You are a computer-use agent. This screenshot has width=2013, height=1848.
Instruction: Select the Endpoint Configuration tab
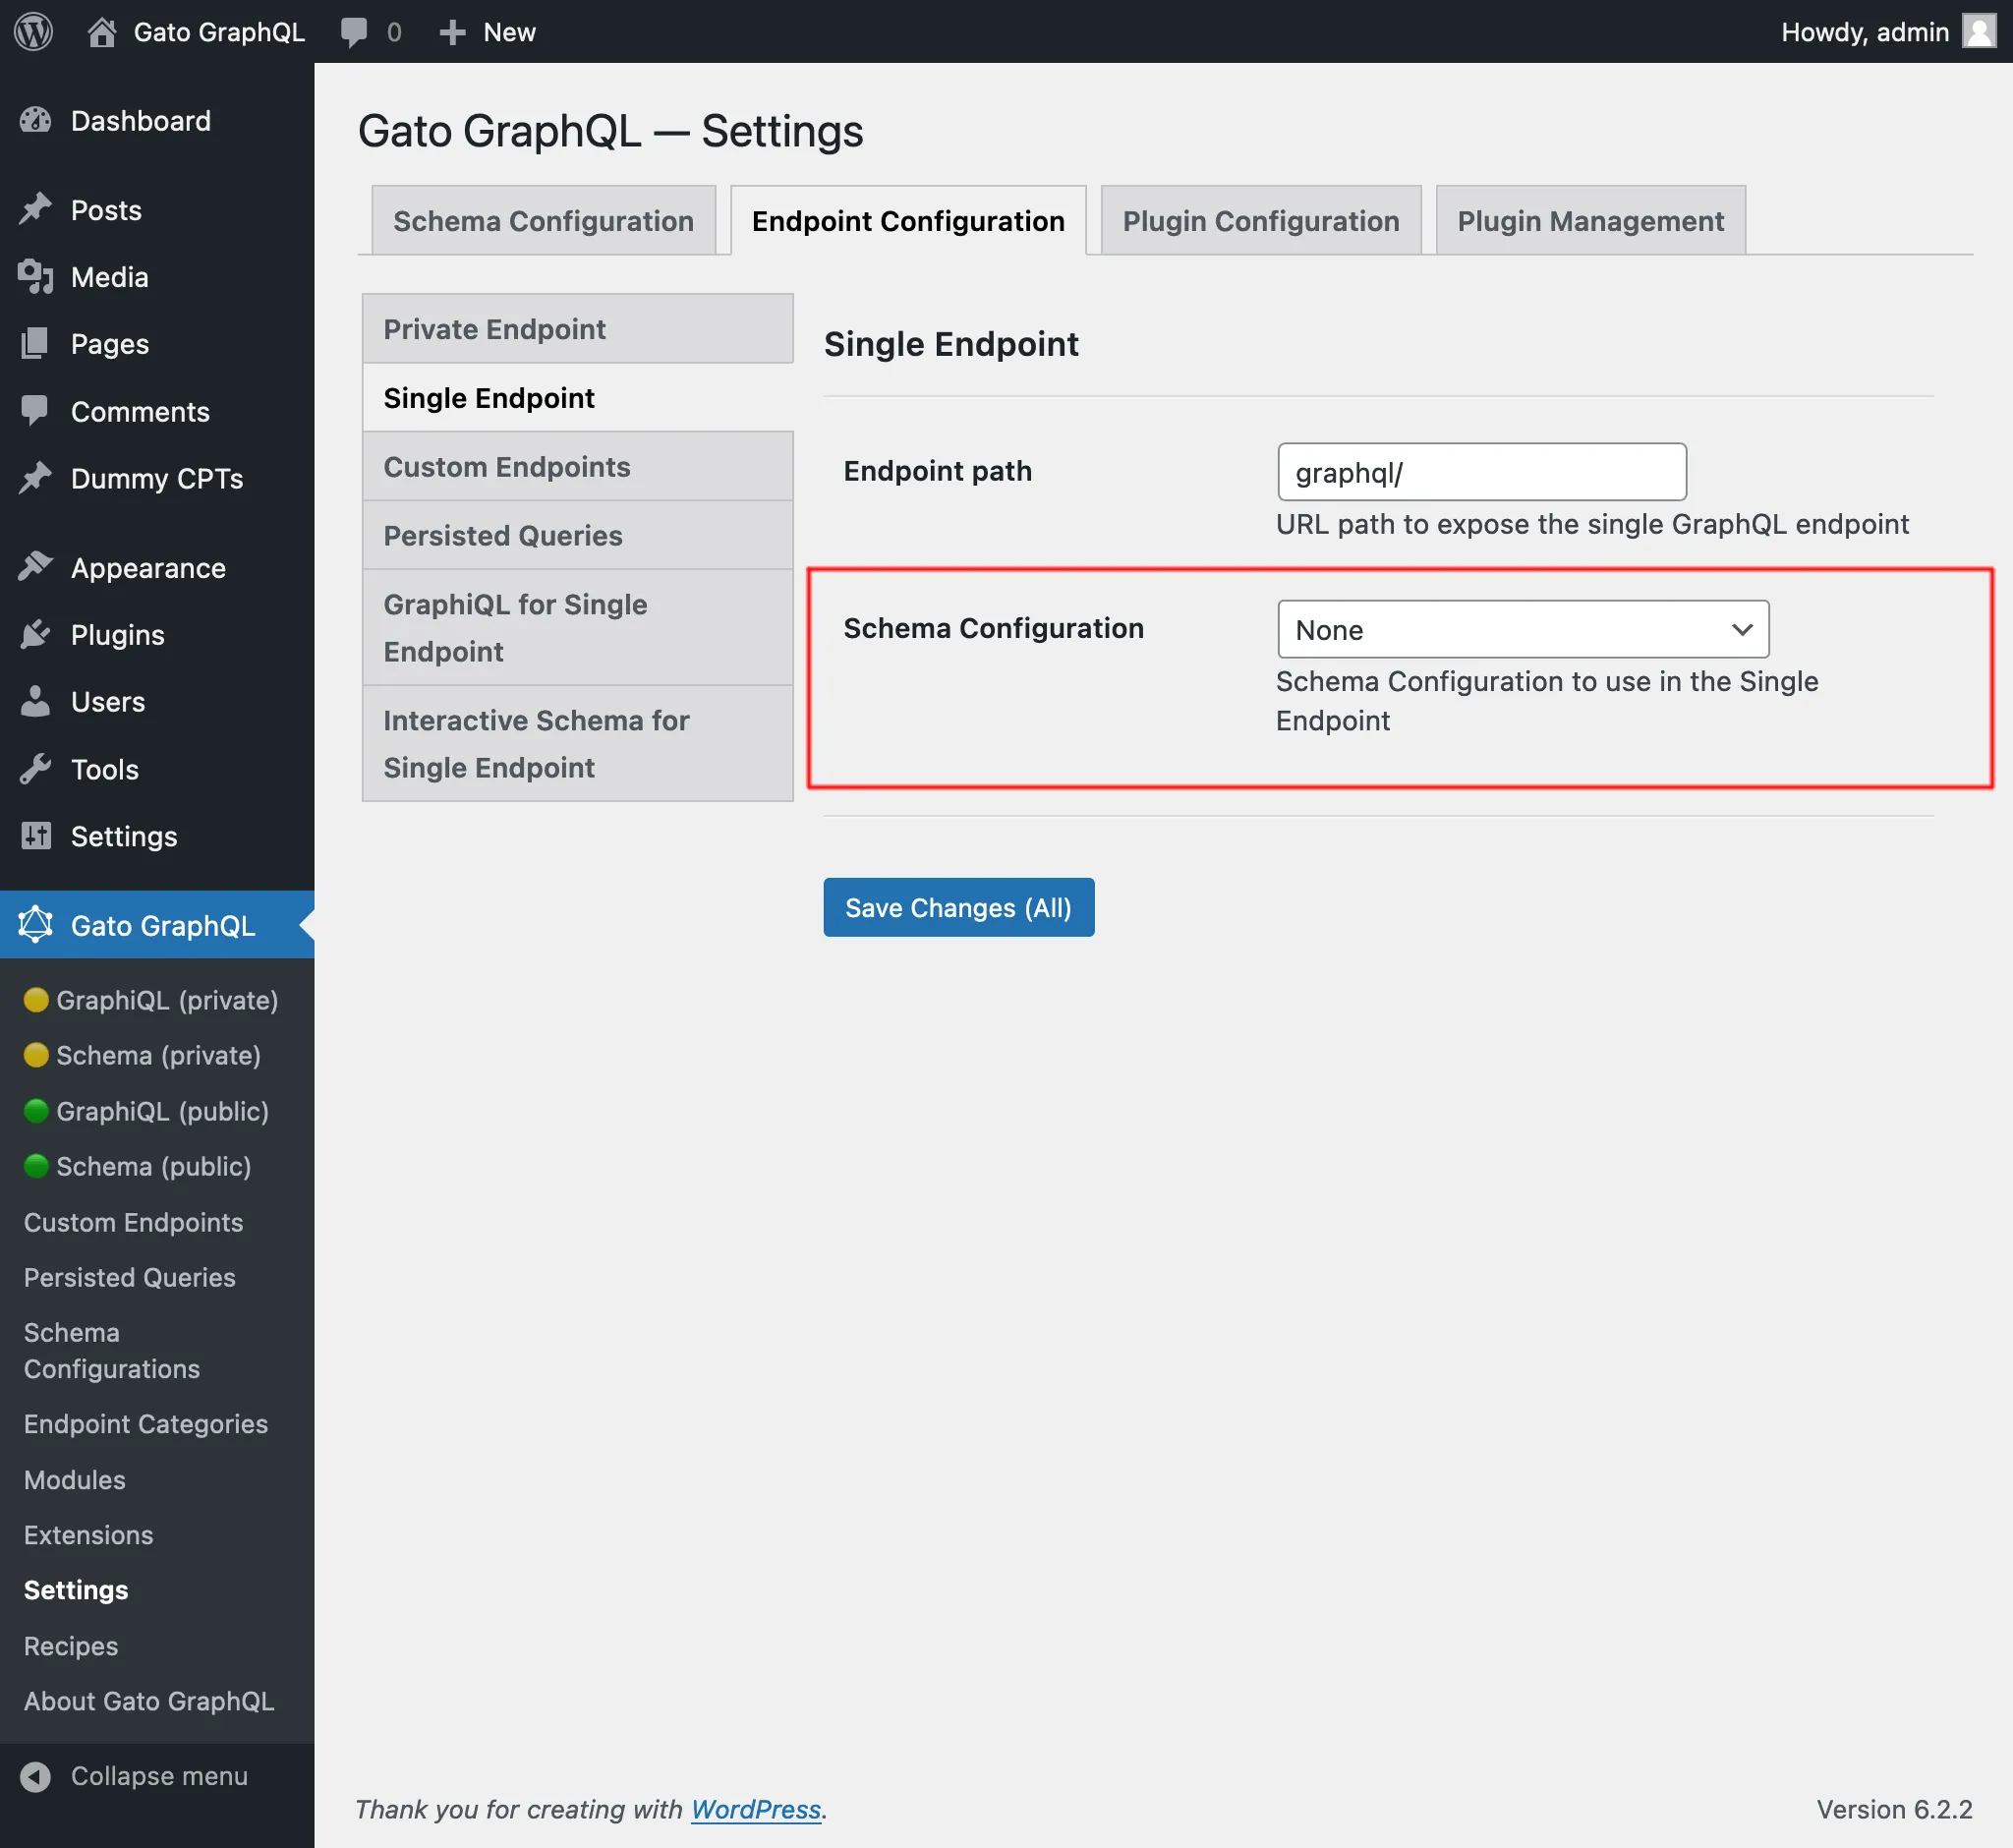pos(908,220)
